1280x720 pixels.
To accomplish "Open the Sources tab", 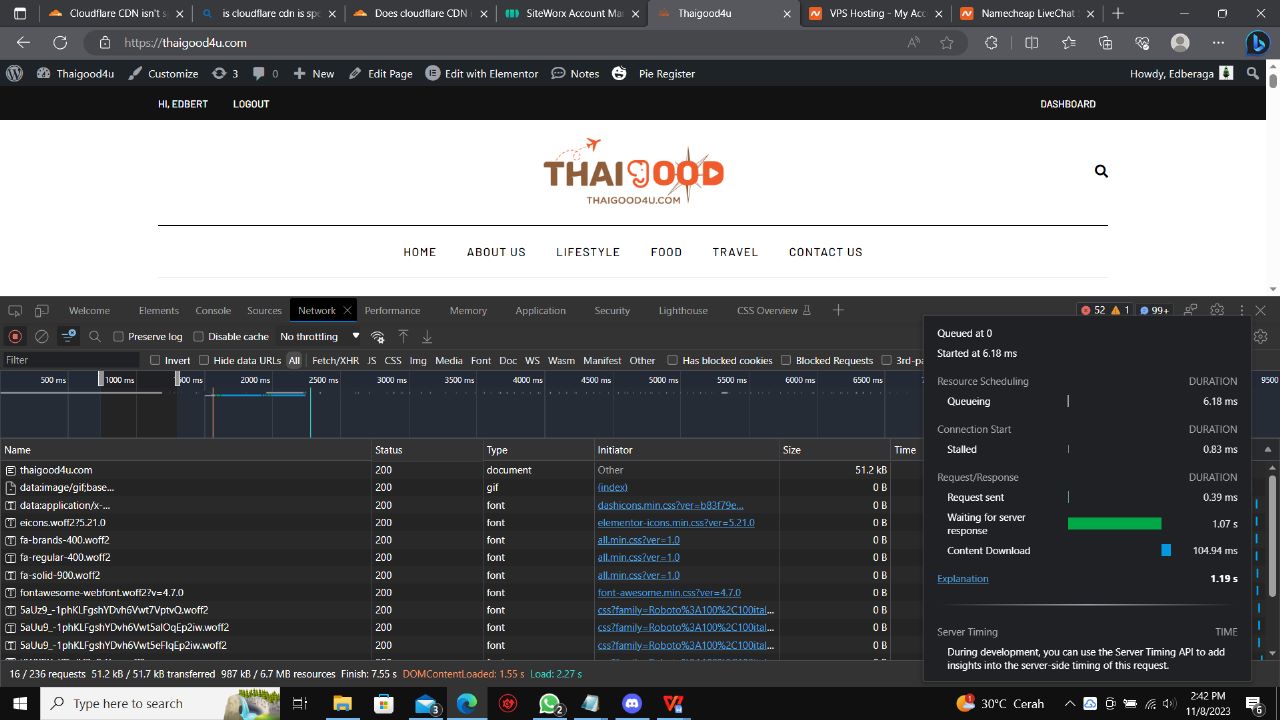I will (264, 311).
